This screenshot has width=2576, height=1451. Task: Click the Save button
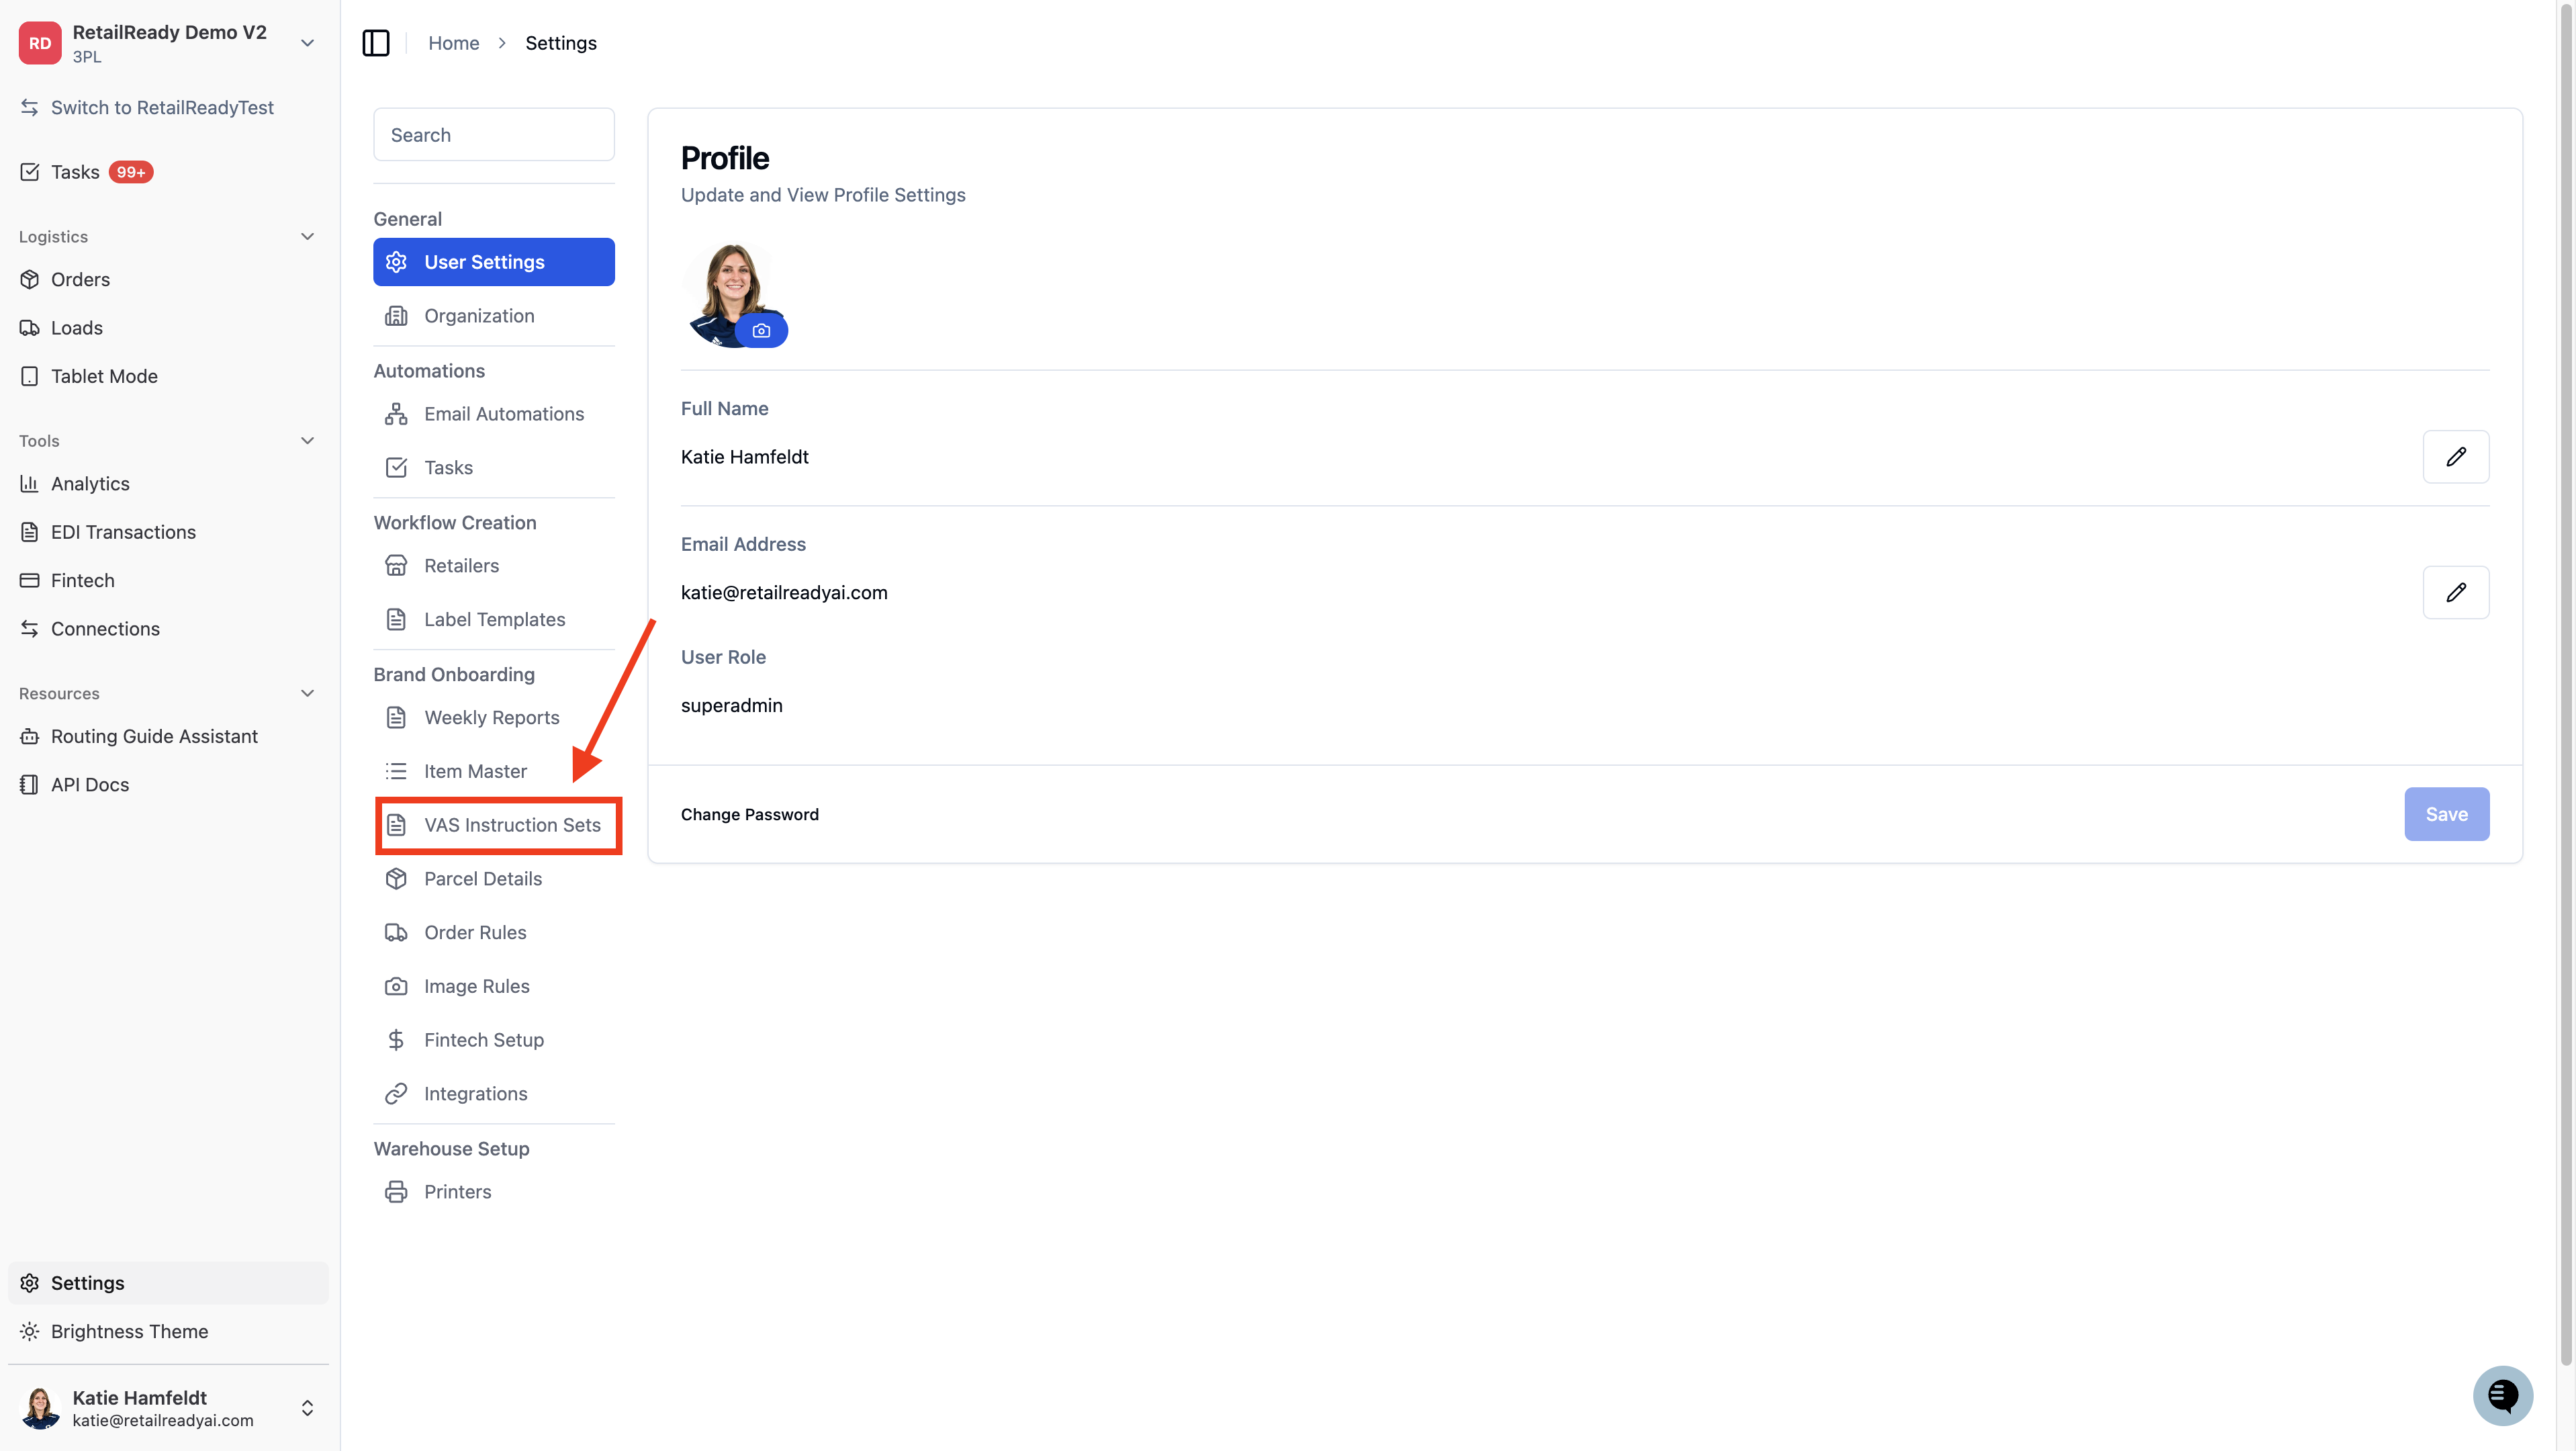tap(2447, 814)
